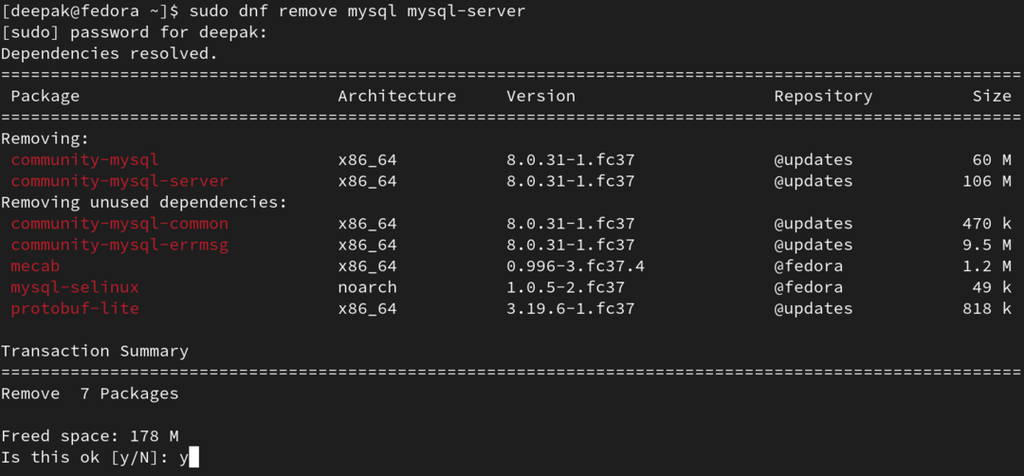This screenshot has height=476, width=1024.
Task: Click the Package column header
Action: [x=45, y=96]
